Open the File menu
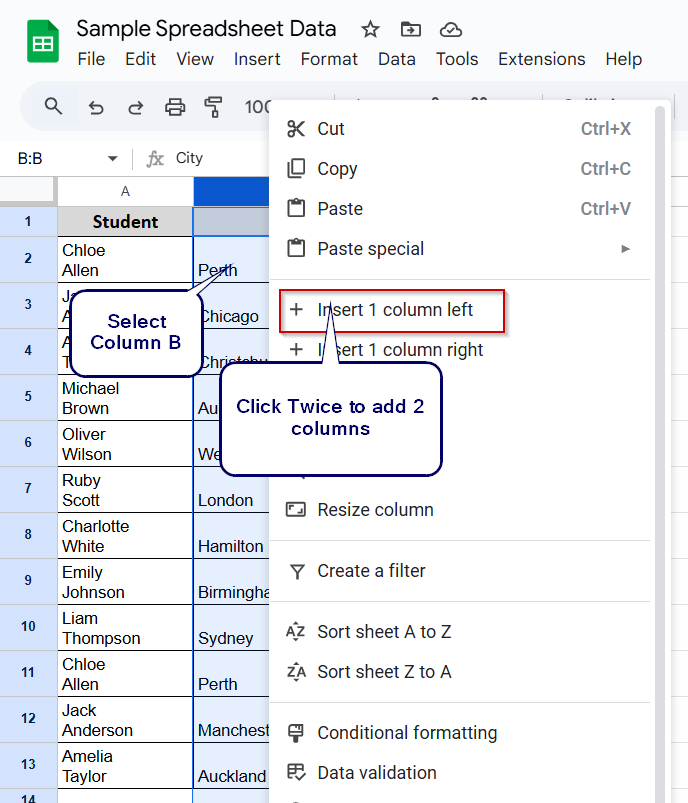This screenshot has height=803, width=688. pos(91,59)
